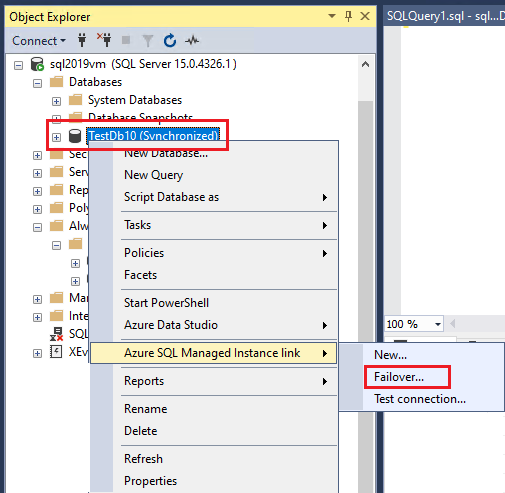The width and height of the screenshot is (505, 493).
Task: Select the System Databases tree item
Action: (x=135, y=100)
